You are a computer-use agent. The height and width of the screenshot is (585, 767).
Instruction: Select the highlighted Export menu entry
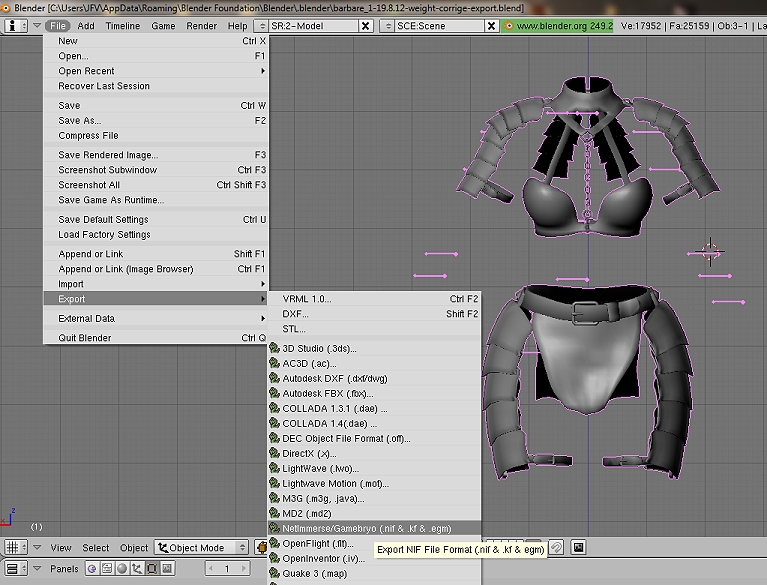coord(156,299)
